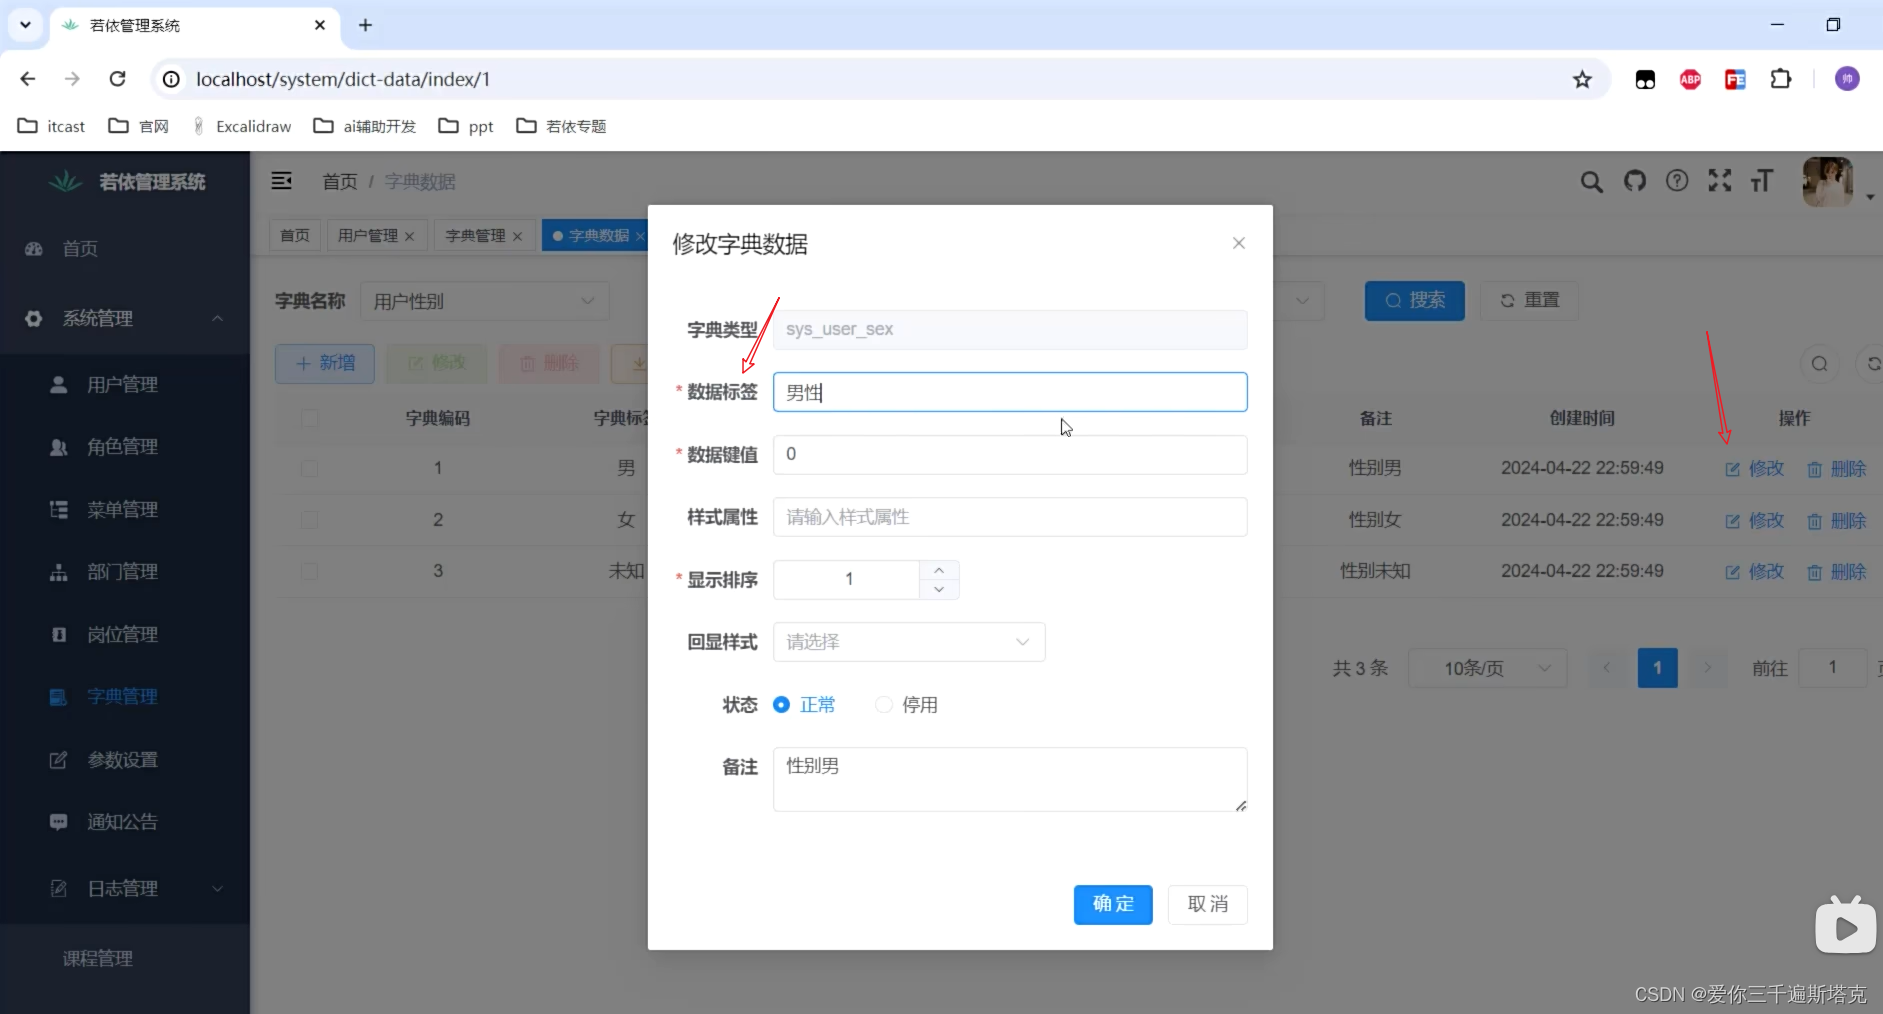1883x1014 pixels.
Task: Increase 显示排序 with the up stepper arrow
Action: (938, 570)
